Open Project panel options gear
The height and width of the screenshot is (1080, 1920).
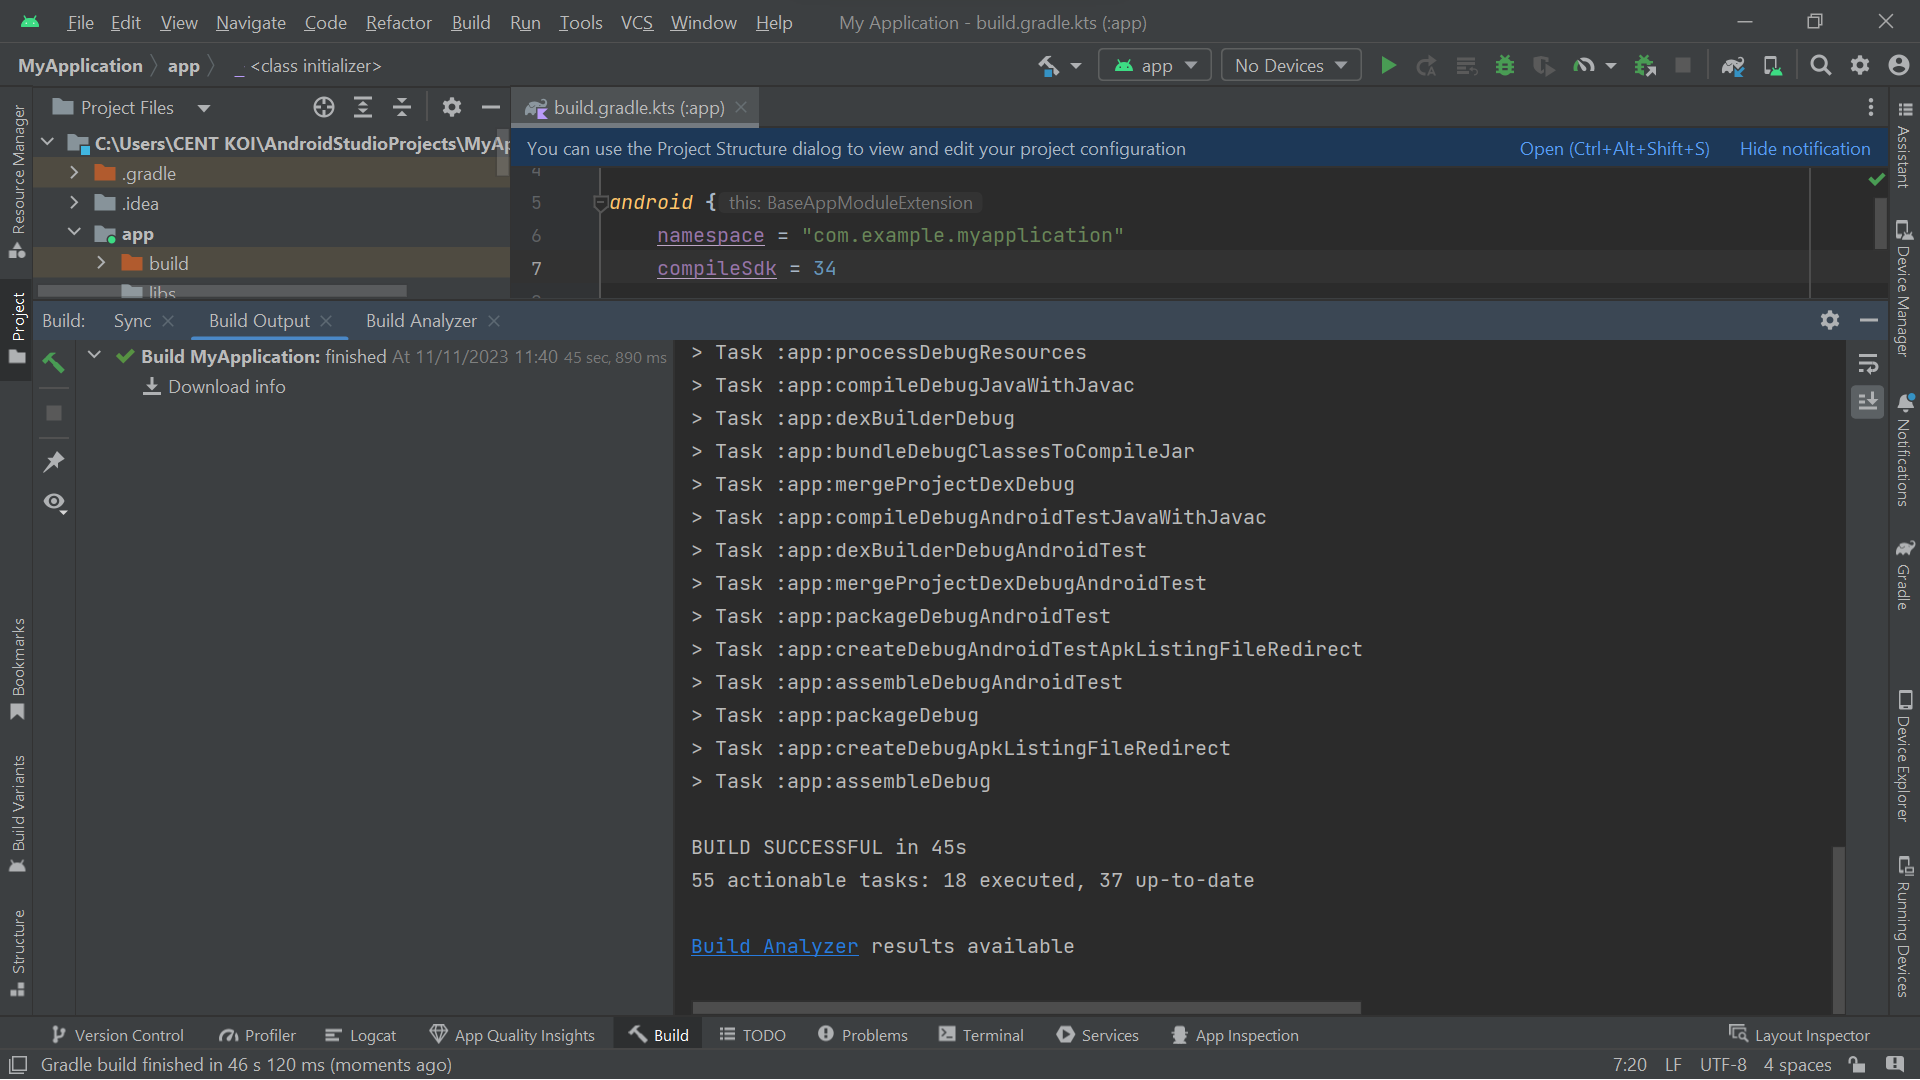[x=452, y=107]
